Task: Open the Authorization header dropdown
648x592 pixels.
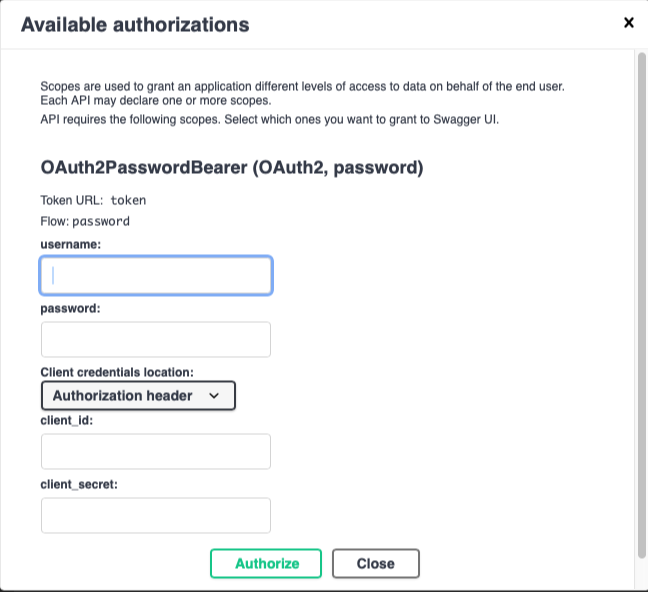Action: coord(138,396)
